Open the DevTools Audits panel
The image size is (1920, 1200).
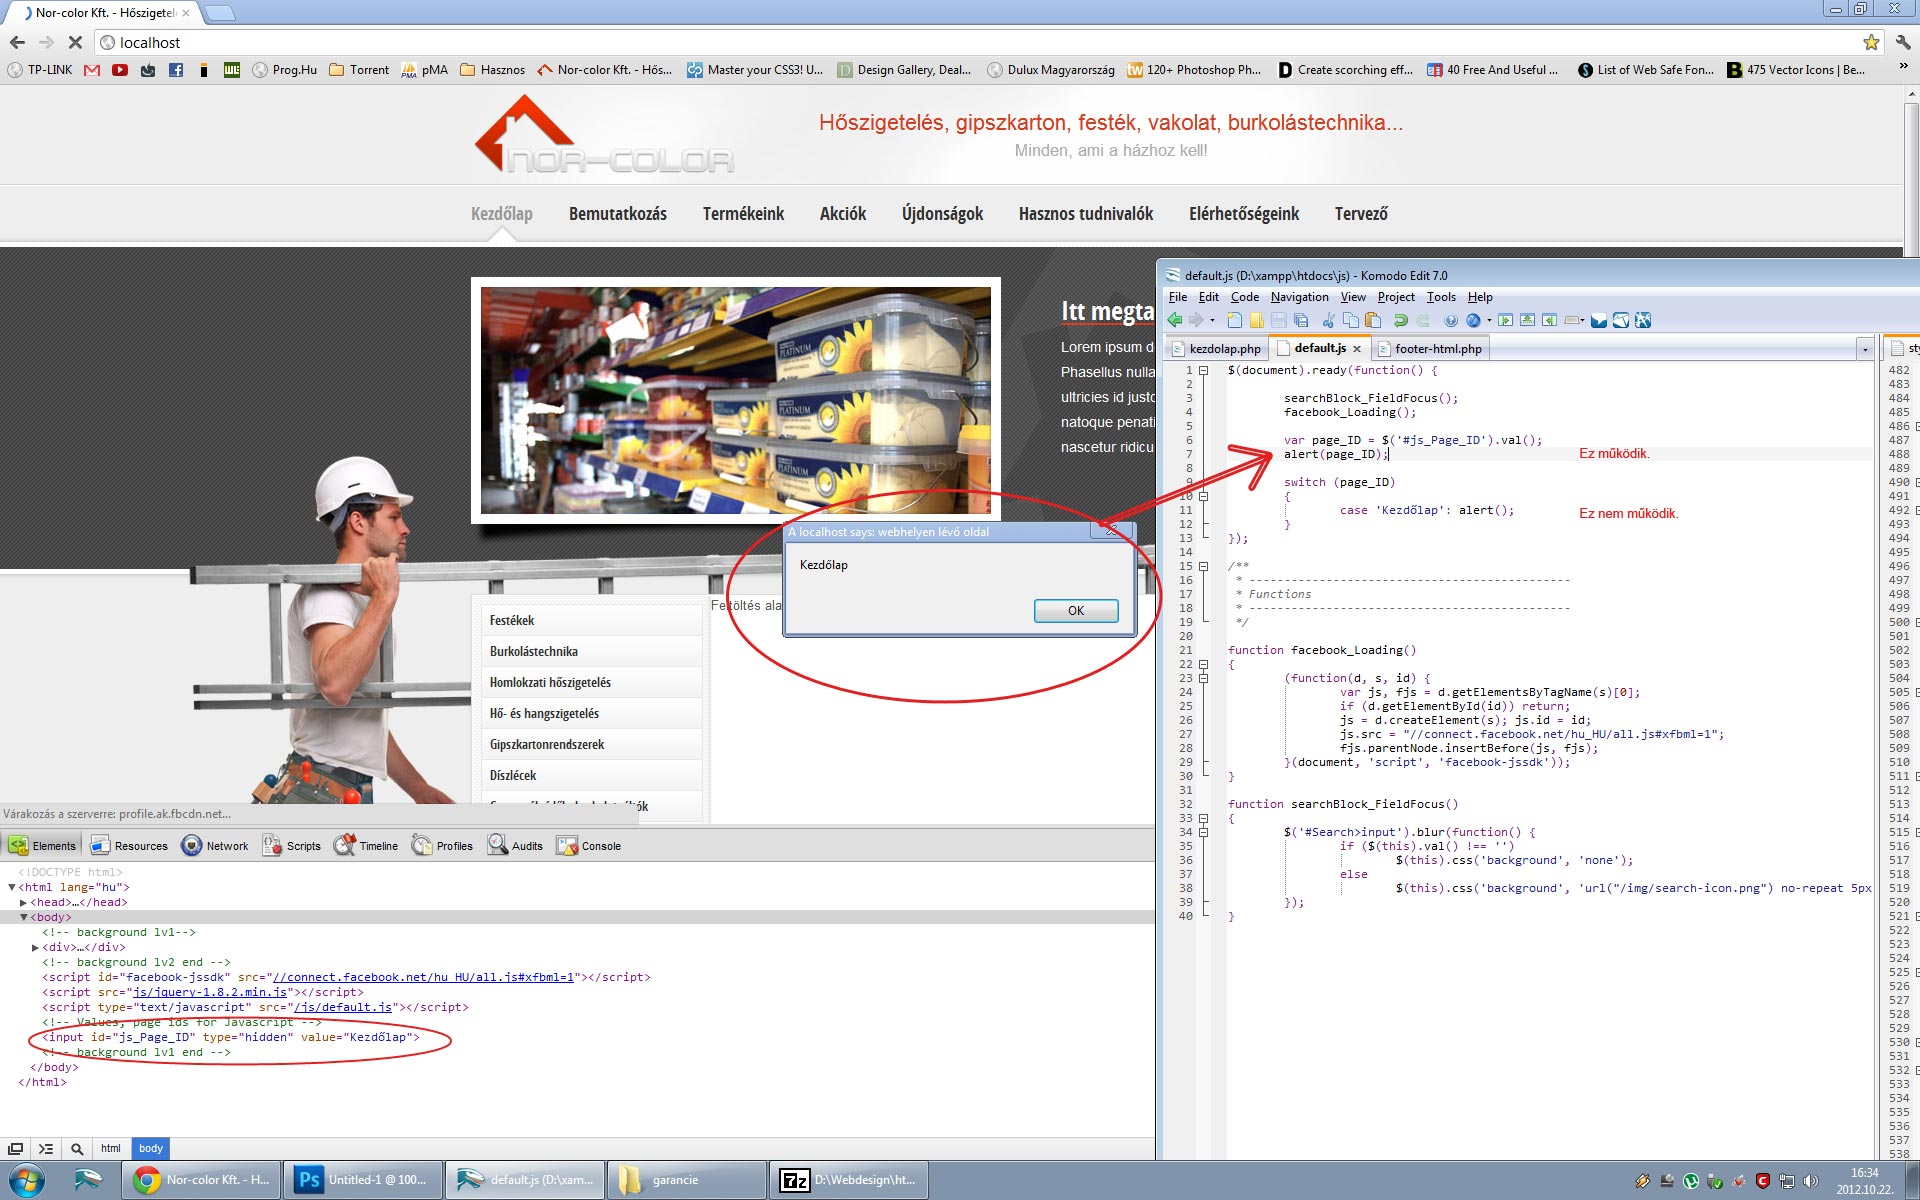(x=516, y=846)
